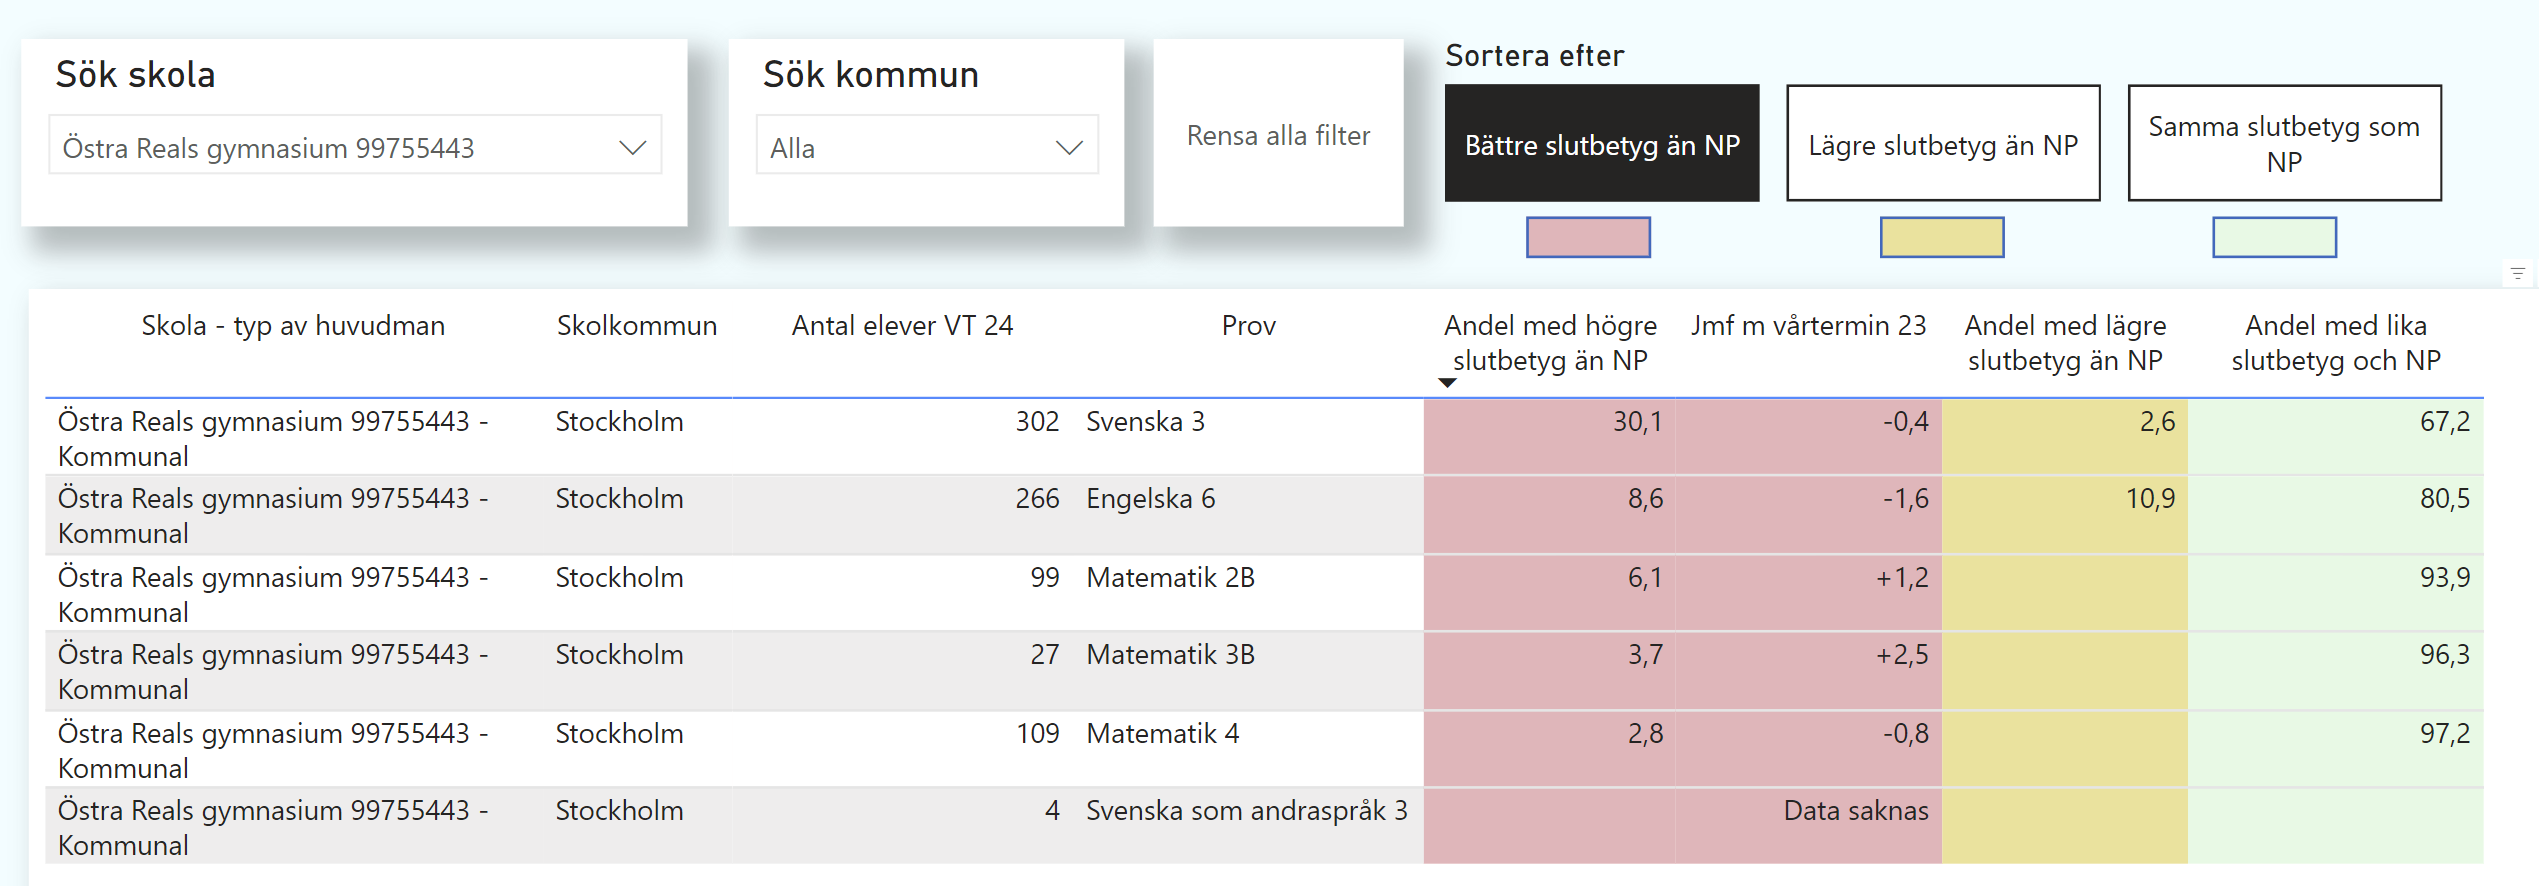Sort by Andel med lägre slutbetyg column
2539x886 pixels.
[2065, 343]
